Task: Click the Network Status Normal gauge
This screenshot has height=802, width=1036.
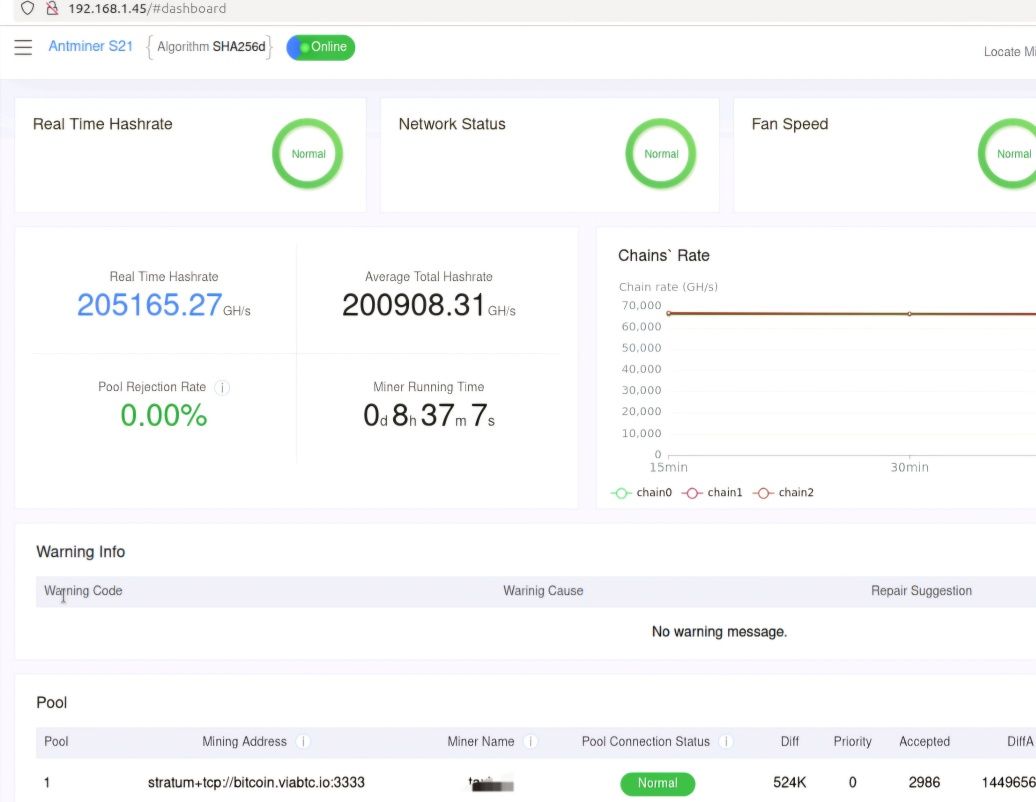Action: coord(661,154)
